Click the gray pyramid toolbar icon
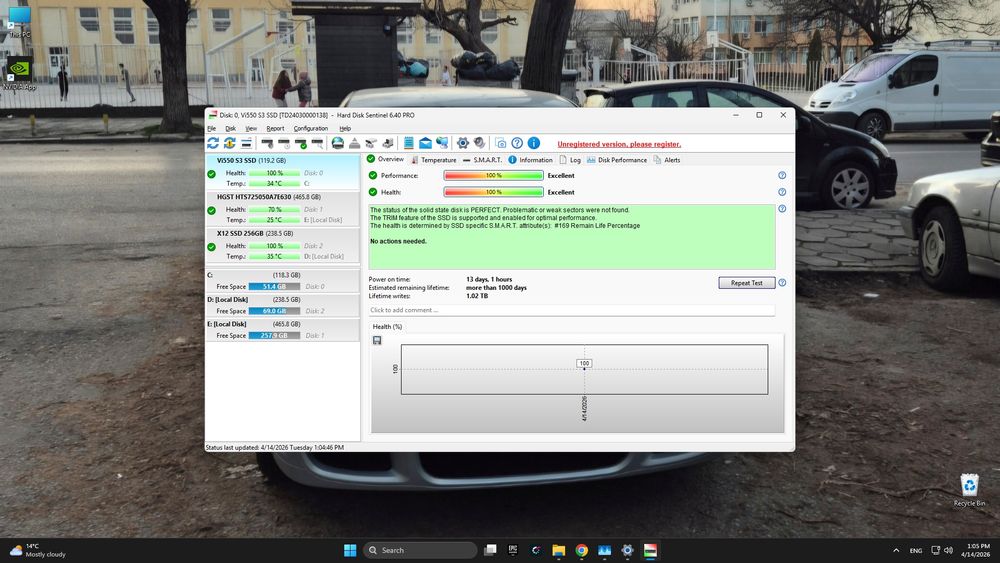The image size is (1000, 563). tap(355, 143)
